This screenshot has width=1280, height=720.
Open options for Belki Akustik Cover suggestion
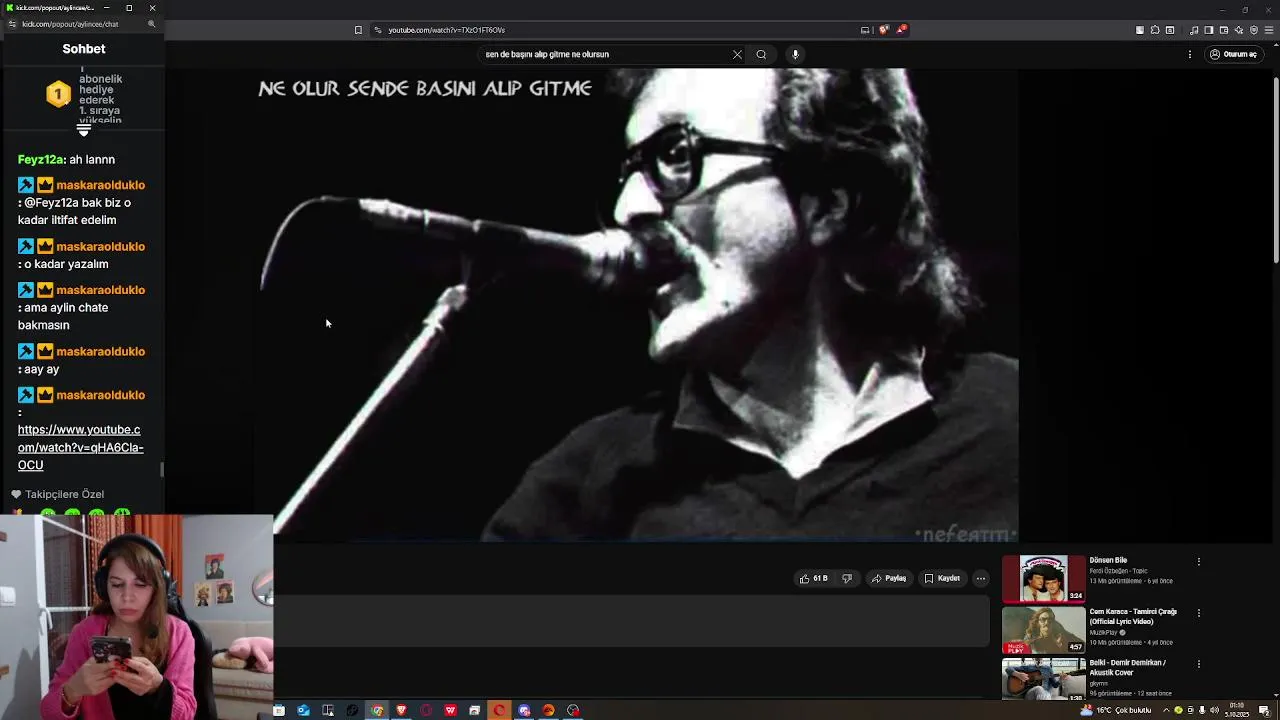1198,664
